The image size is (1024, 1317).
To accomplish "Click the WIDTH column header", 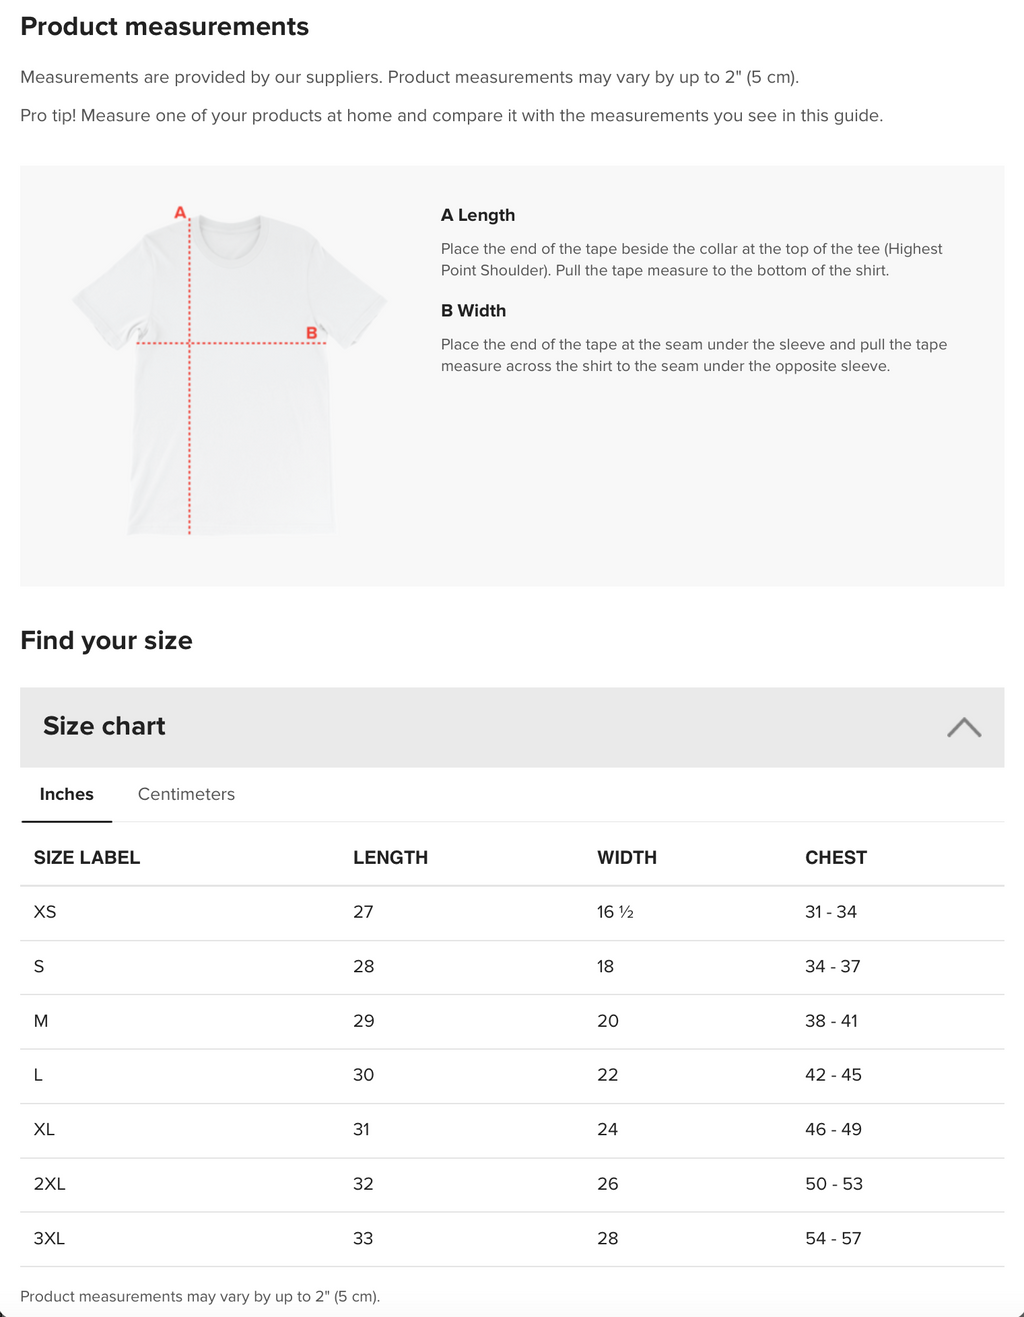I will coord(627,857).
